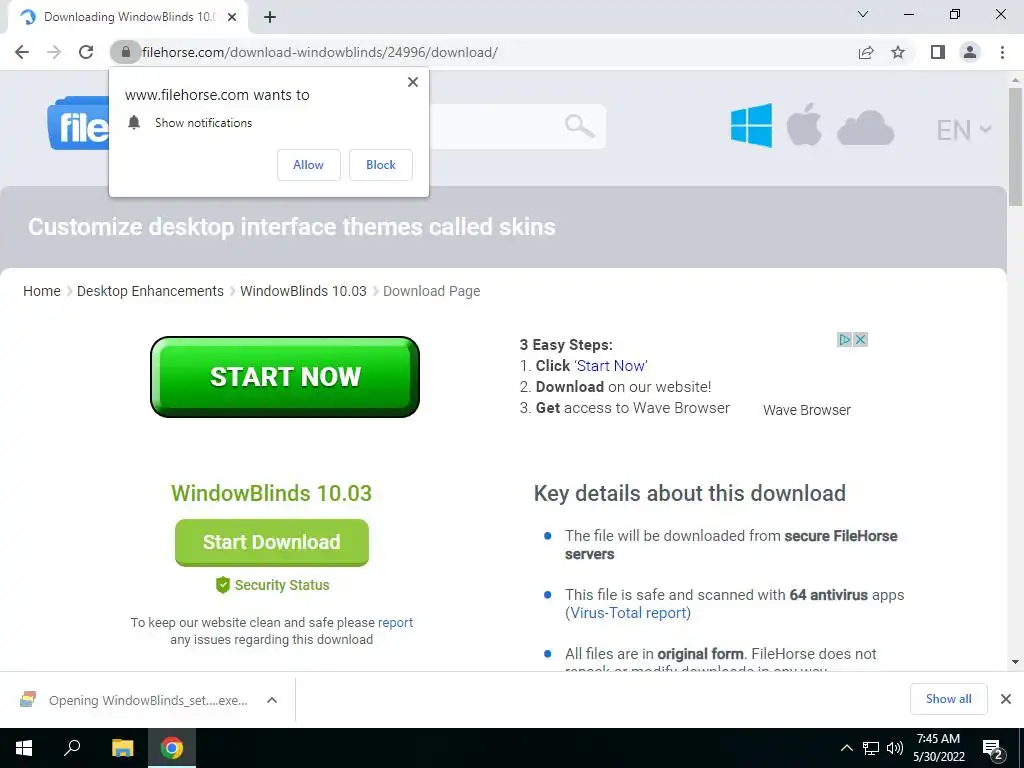
Task: Click the search magnifier on FileHorse
Action: (579, 125)
